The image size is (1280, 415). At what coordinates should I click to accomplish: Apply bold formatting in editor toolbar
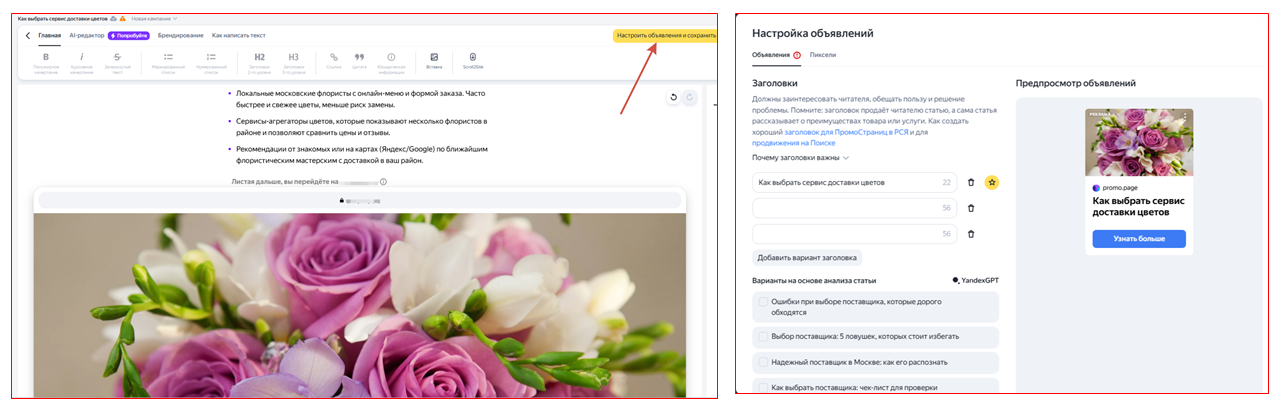tap(46, 58)
